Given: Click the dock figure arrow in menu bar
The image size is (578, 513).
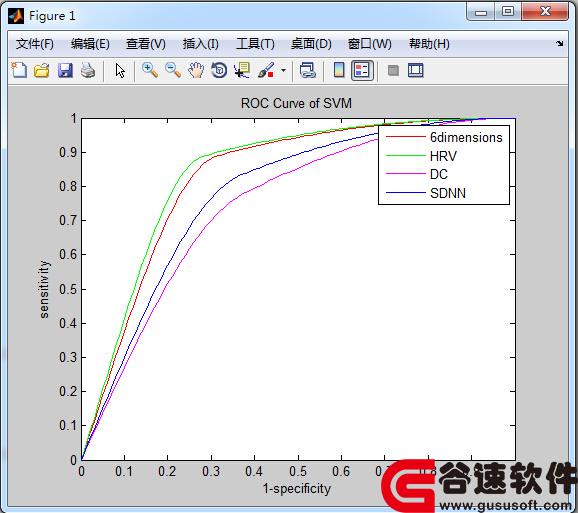Looking at the screenshot, I should [560, 43].
